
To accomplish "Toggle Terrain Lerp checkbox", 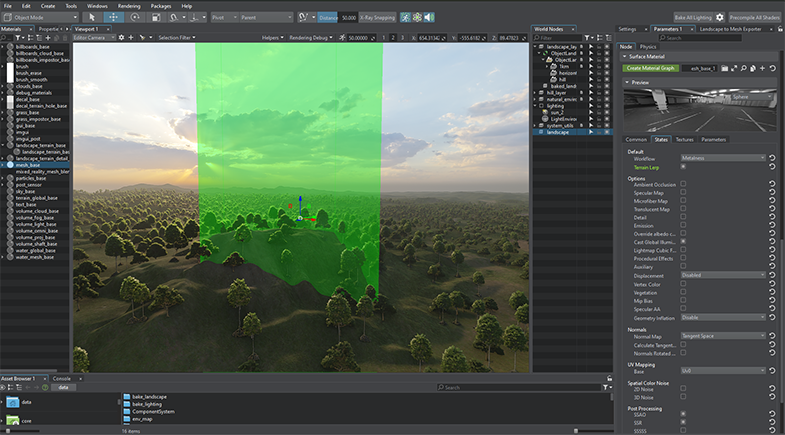I will click(x=683, y=167).
